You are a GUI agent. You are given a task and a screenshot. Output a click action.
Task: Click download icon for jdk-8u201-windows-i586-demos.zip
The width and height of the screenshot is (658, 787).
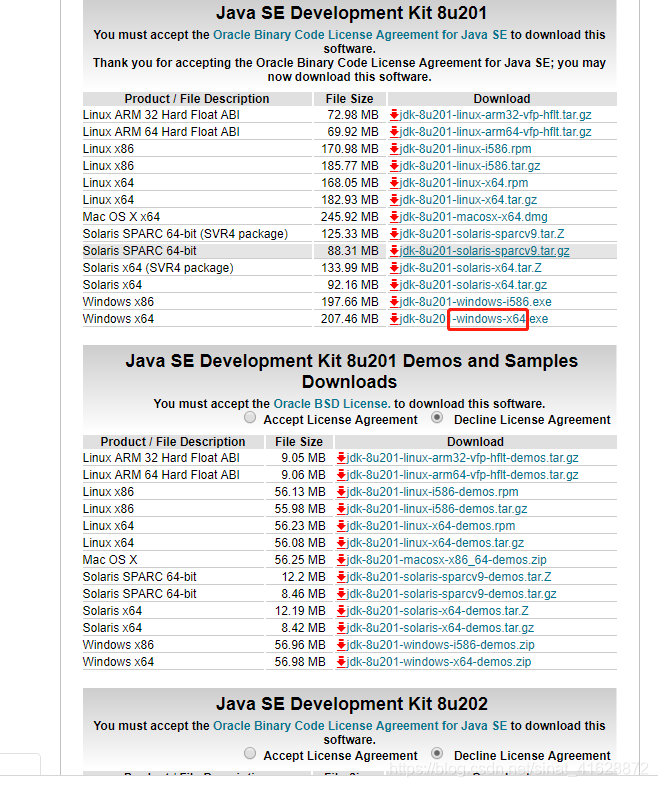pyautogui.click(x=341, y=645)
